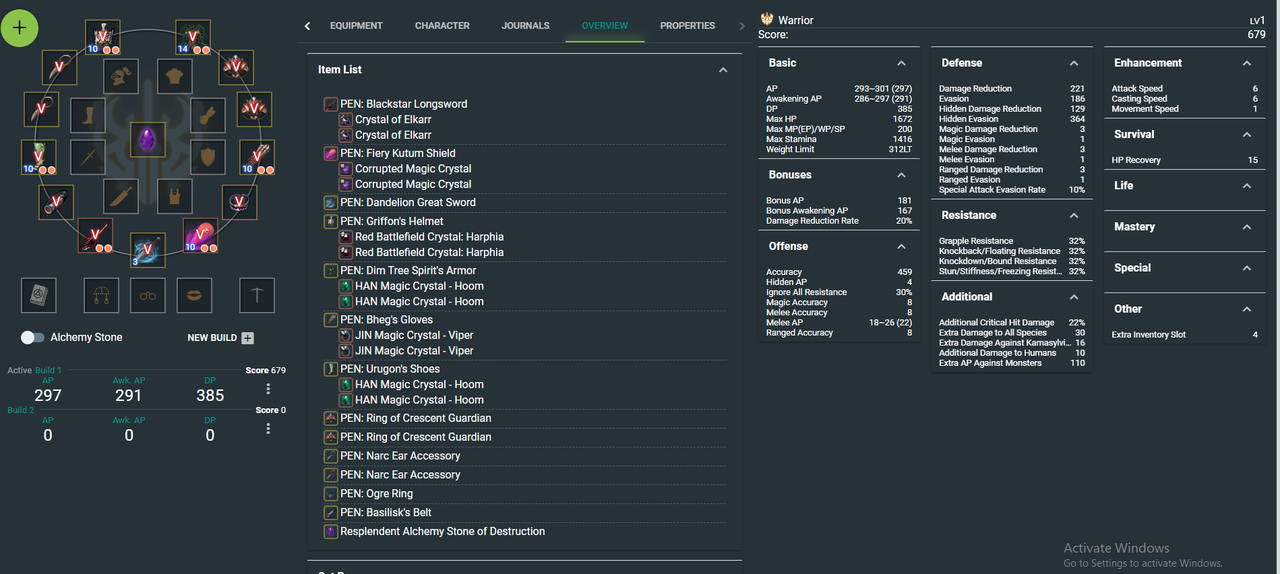The width and height of the screenshot is (1280, 574).
Task: Collapse the Enhancement panel
Action: coord(1247,63)
